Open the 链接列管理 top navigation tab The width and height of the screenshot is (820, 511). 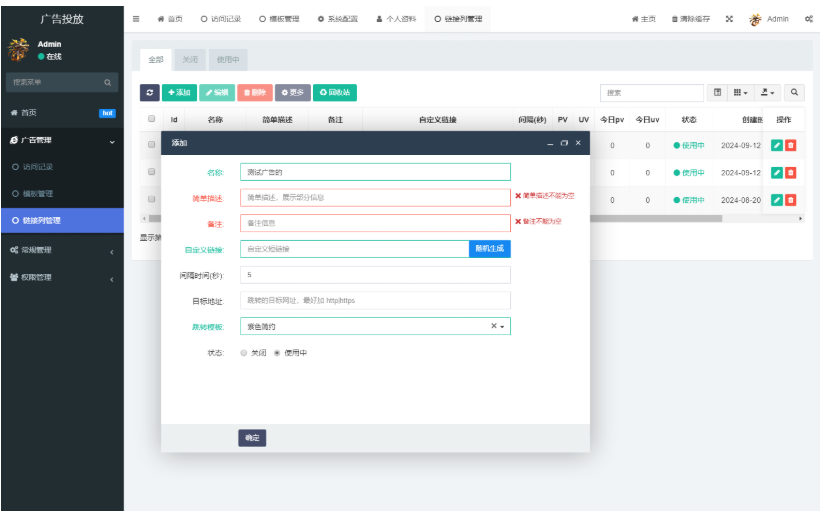click(458, 19)
